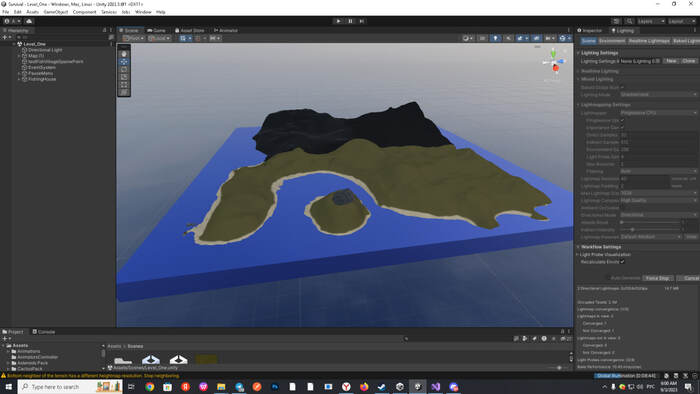This screenshot has width=700, height=394.
Task: Open the GameObject menu
Action: (56, 12)
